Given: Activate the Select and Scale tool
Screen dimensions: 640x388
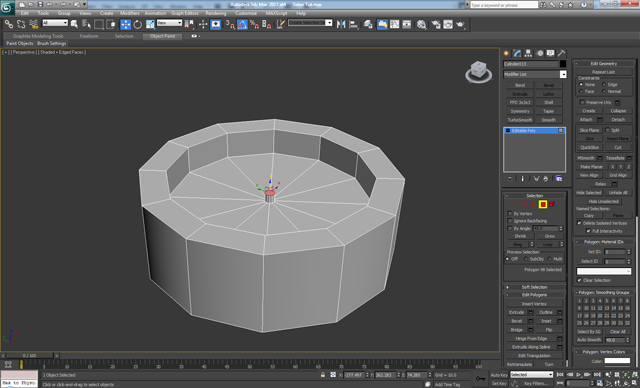Looking at the screenshot, I should [x=150, y=24].
